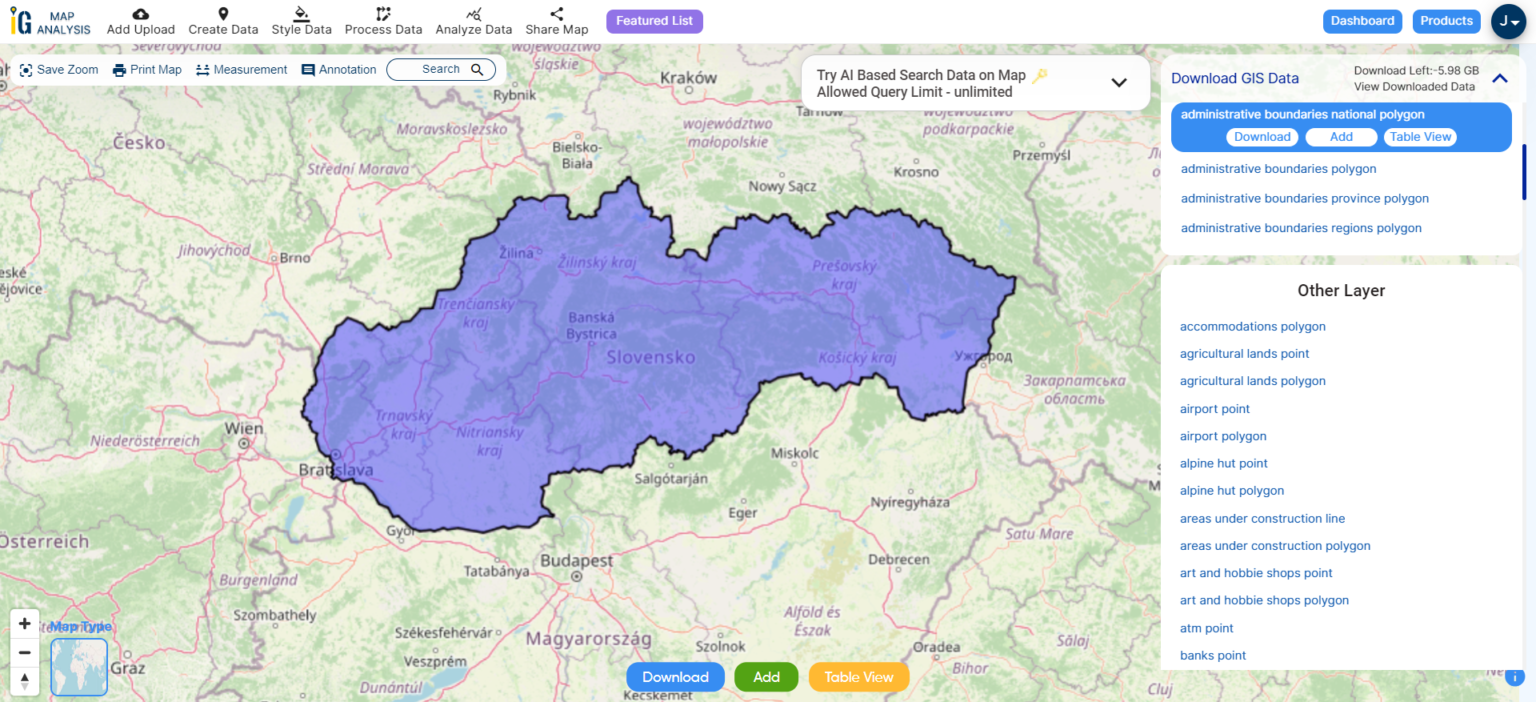Screen dimensions: 1536x702
Task: Go to the Dashboard
Action: coord(1362,20)
